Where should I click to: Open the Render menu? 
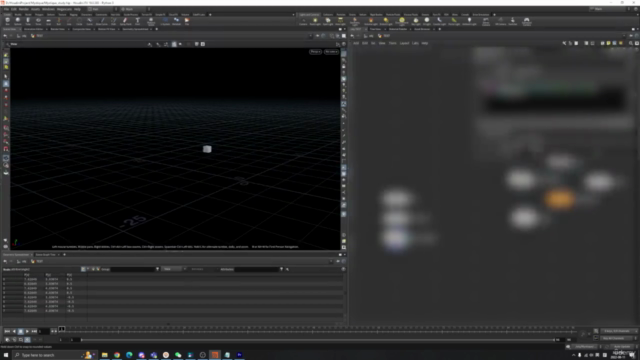24,9
